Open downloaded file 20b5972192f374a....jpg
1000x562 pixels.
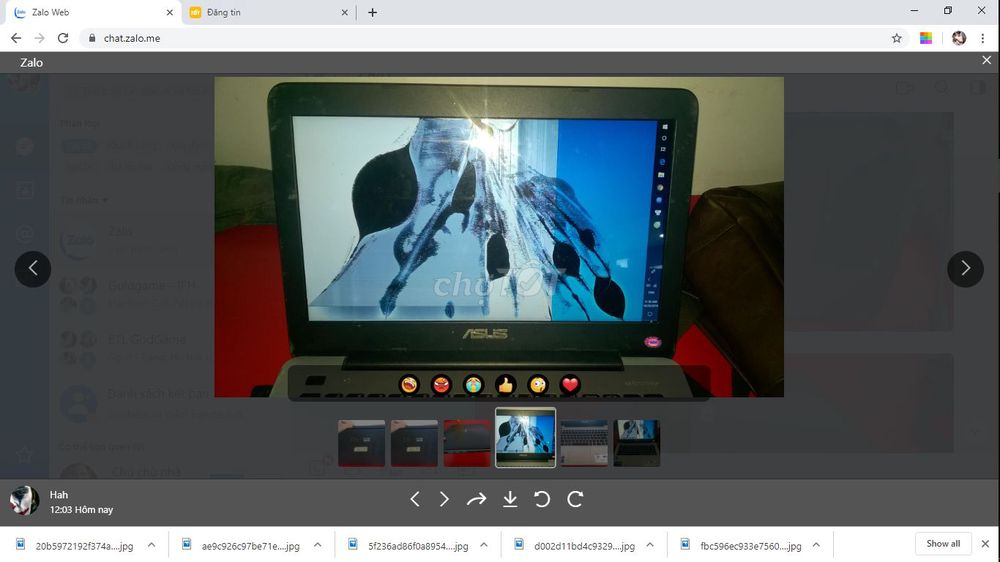[77, 545]
